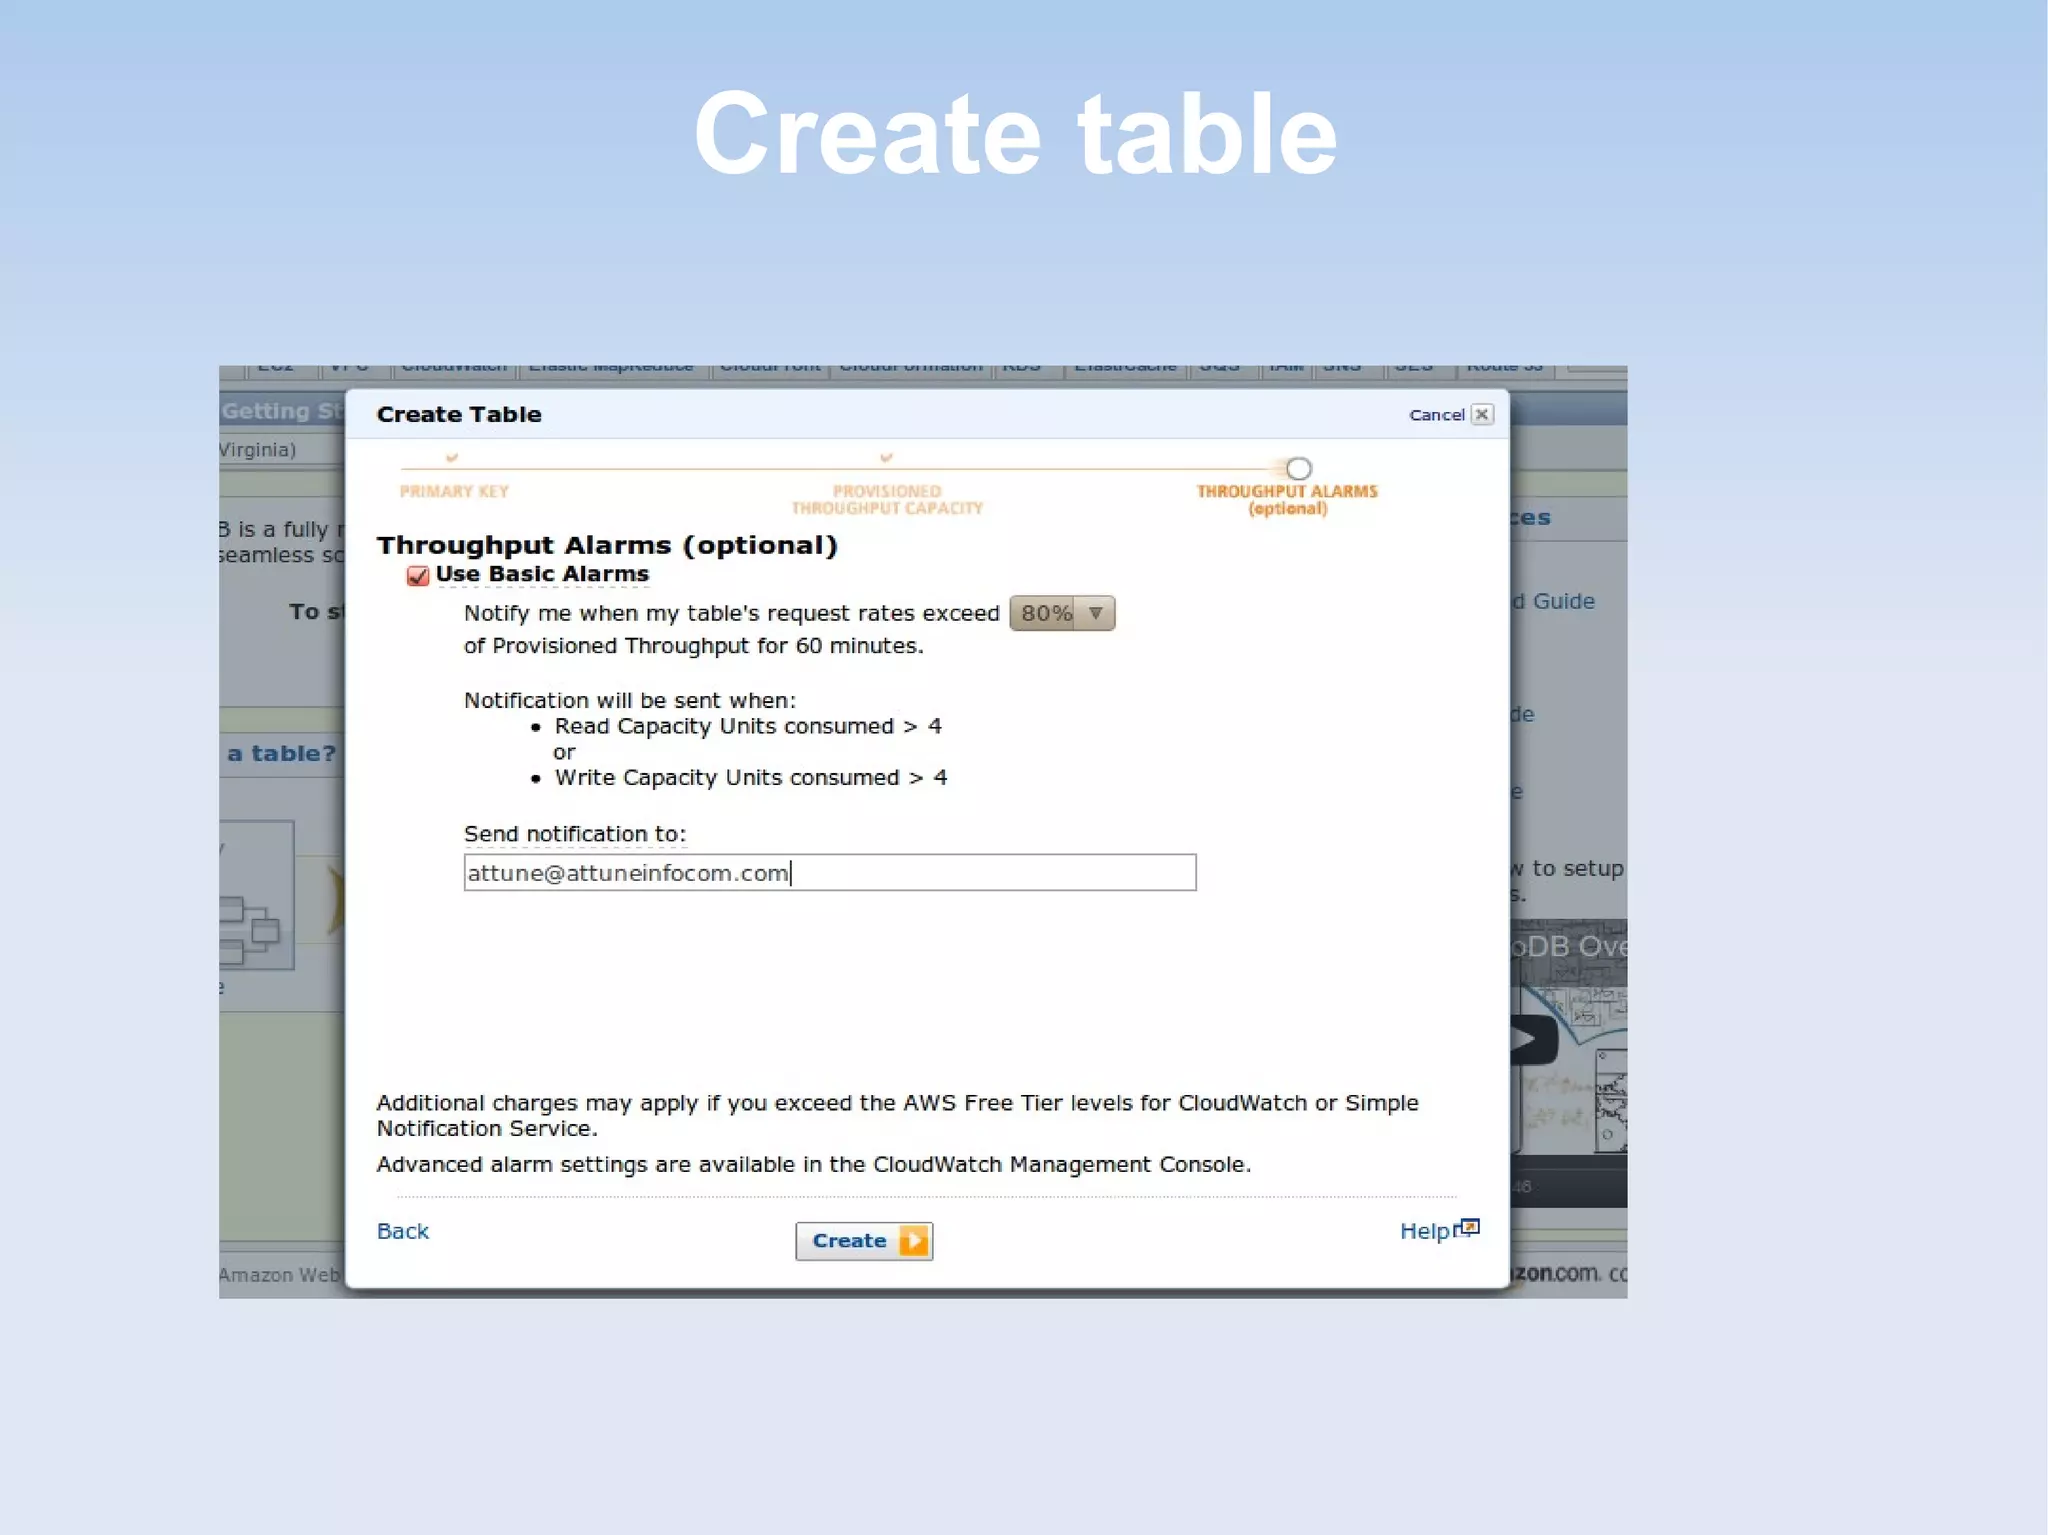This screenshot has width=2048, height=1535.
Task: Click the orange arrow icon on Create button
Action: pyautogui.click(x=913, y=1241)
